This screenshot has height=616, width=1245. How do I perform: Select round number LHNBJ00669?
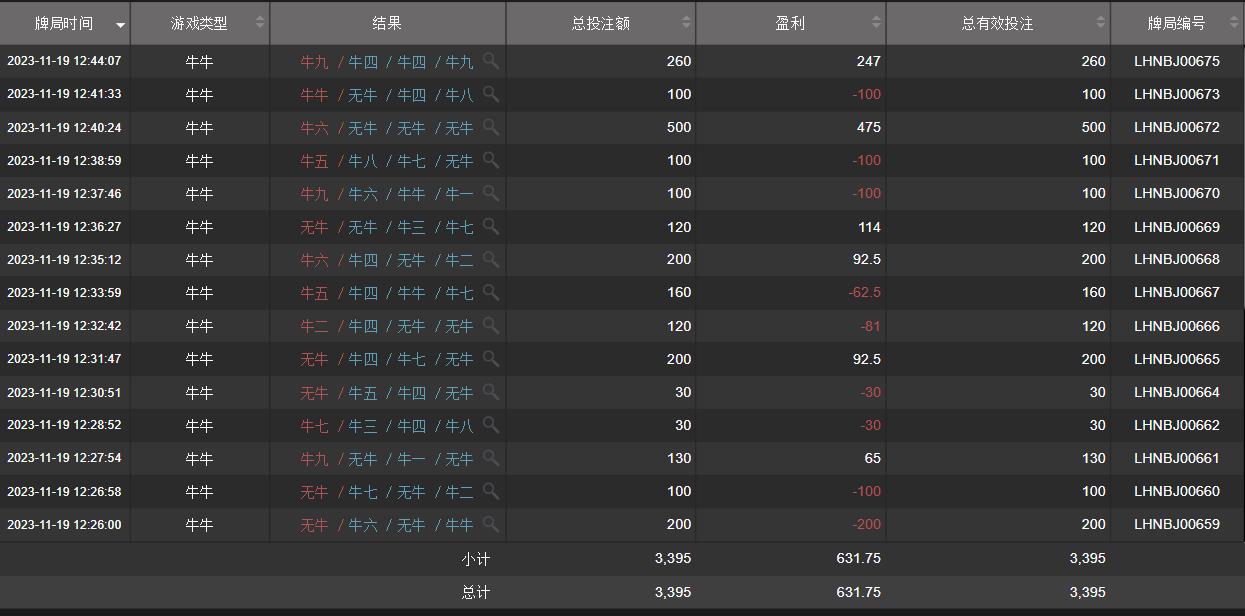tap(1177, 226)
